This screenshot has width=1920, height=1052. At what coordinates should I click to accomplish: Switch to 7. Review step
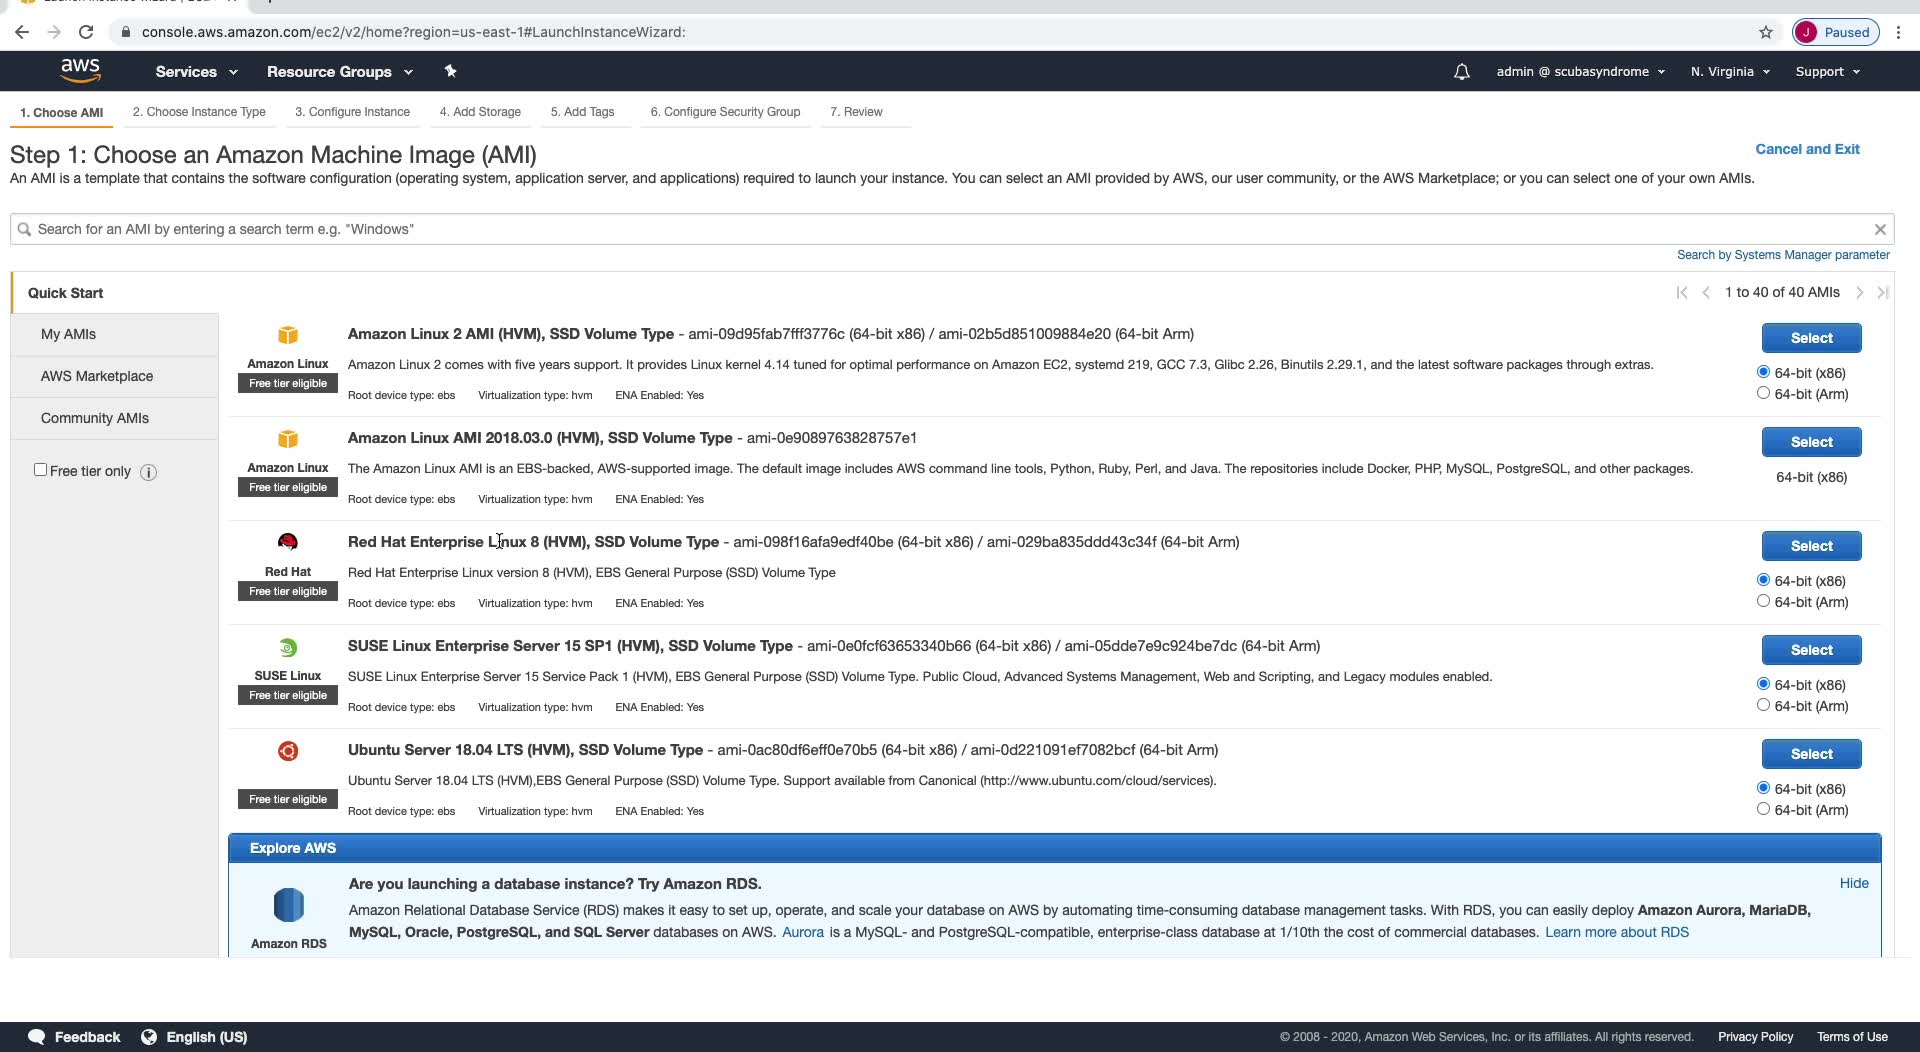[x=856, y=112]
